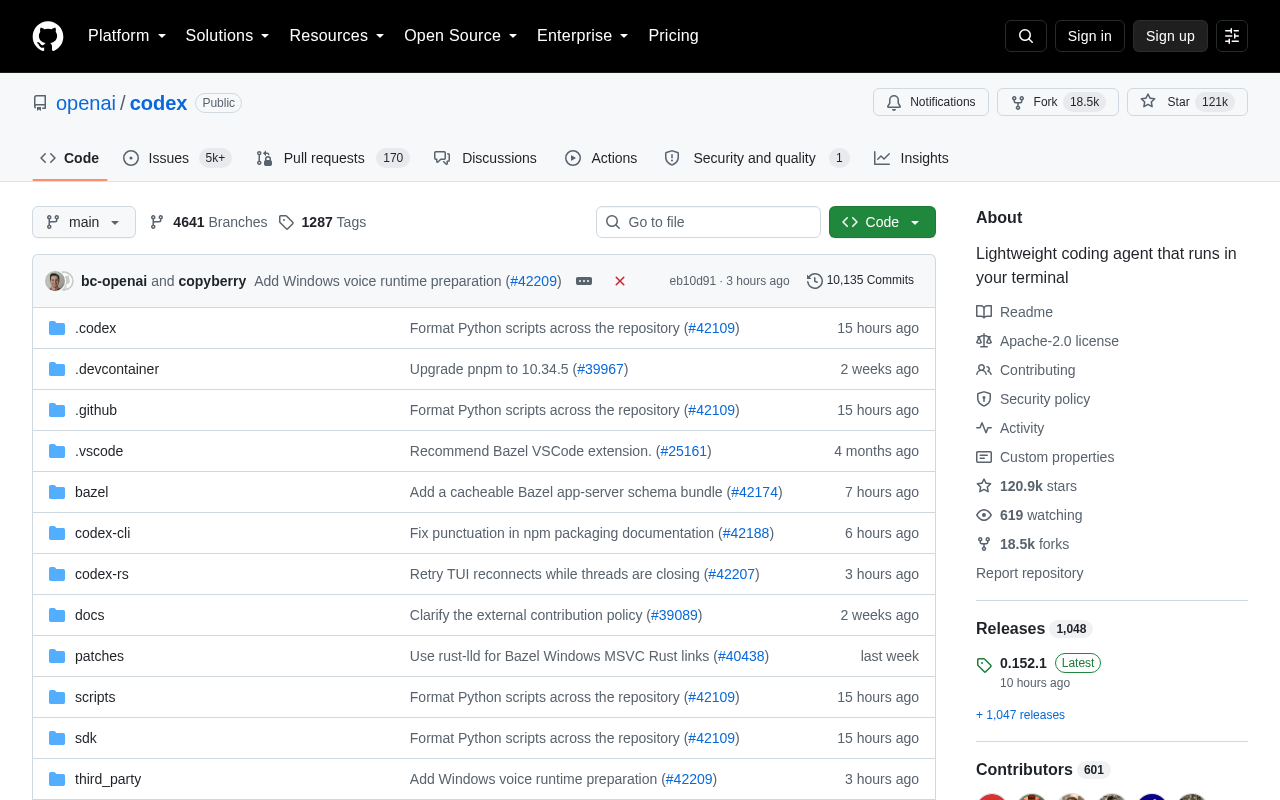Click the Sign up button
The height and width of the screenshot is (800, 1280).
tap(1170, 36)
